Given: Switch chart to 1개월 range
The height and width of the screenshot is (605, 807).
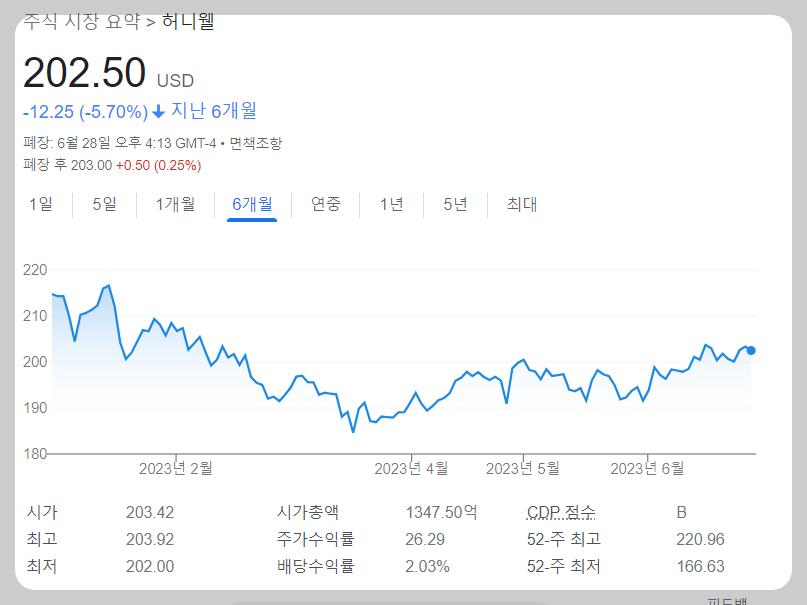Looking at the screenshot, I should [176, 204].
